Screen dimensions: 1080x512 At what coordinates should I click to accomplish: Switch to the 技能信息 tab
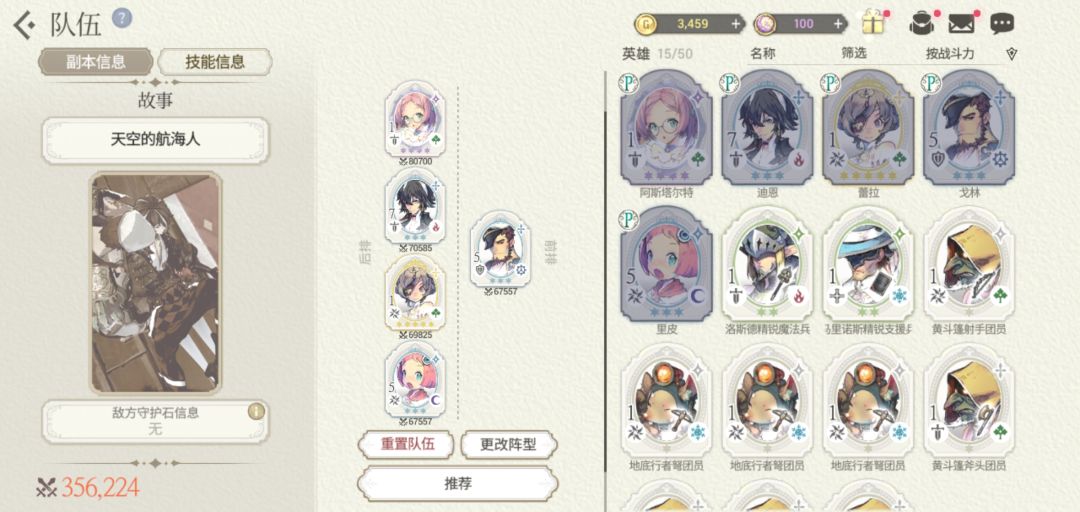point(215,61)
